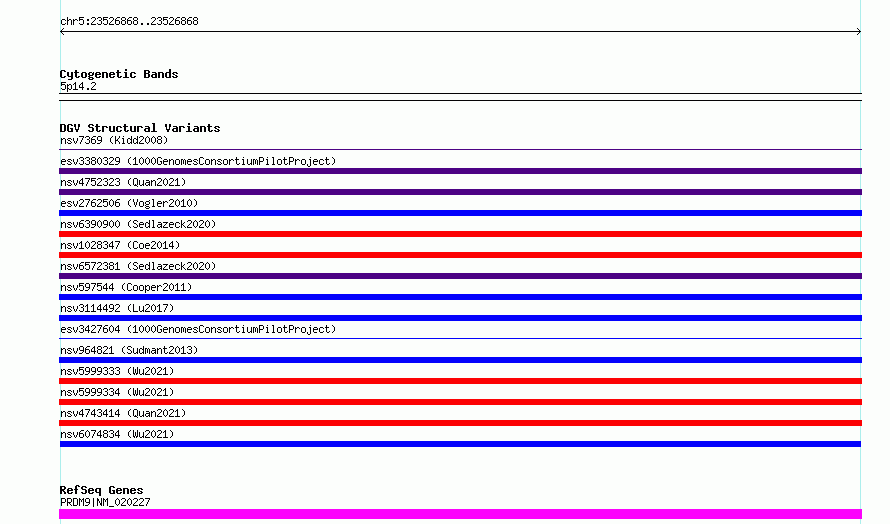Viewport: 890px width, 524px height.
Task: Select nsv5999334 (Wu2021) label
Action: (117, 392)
